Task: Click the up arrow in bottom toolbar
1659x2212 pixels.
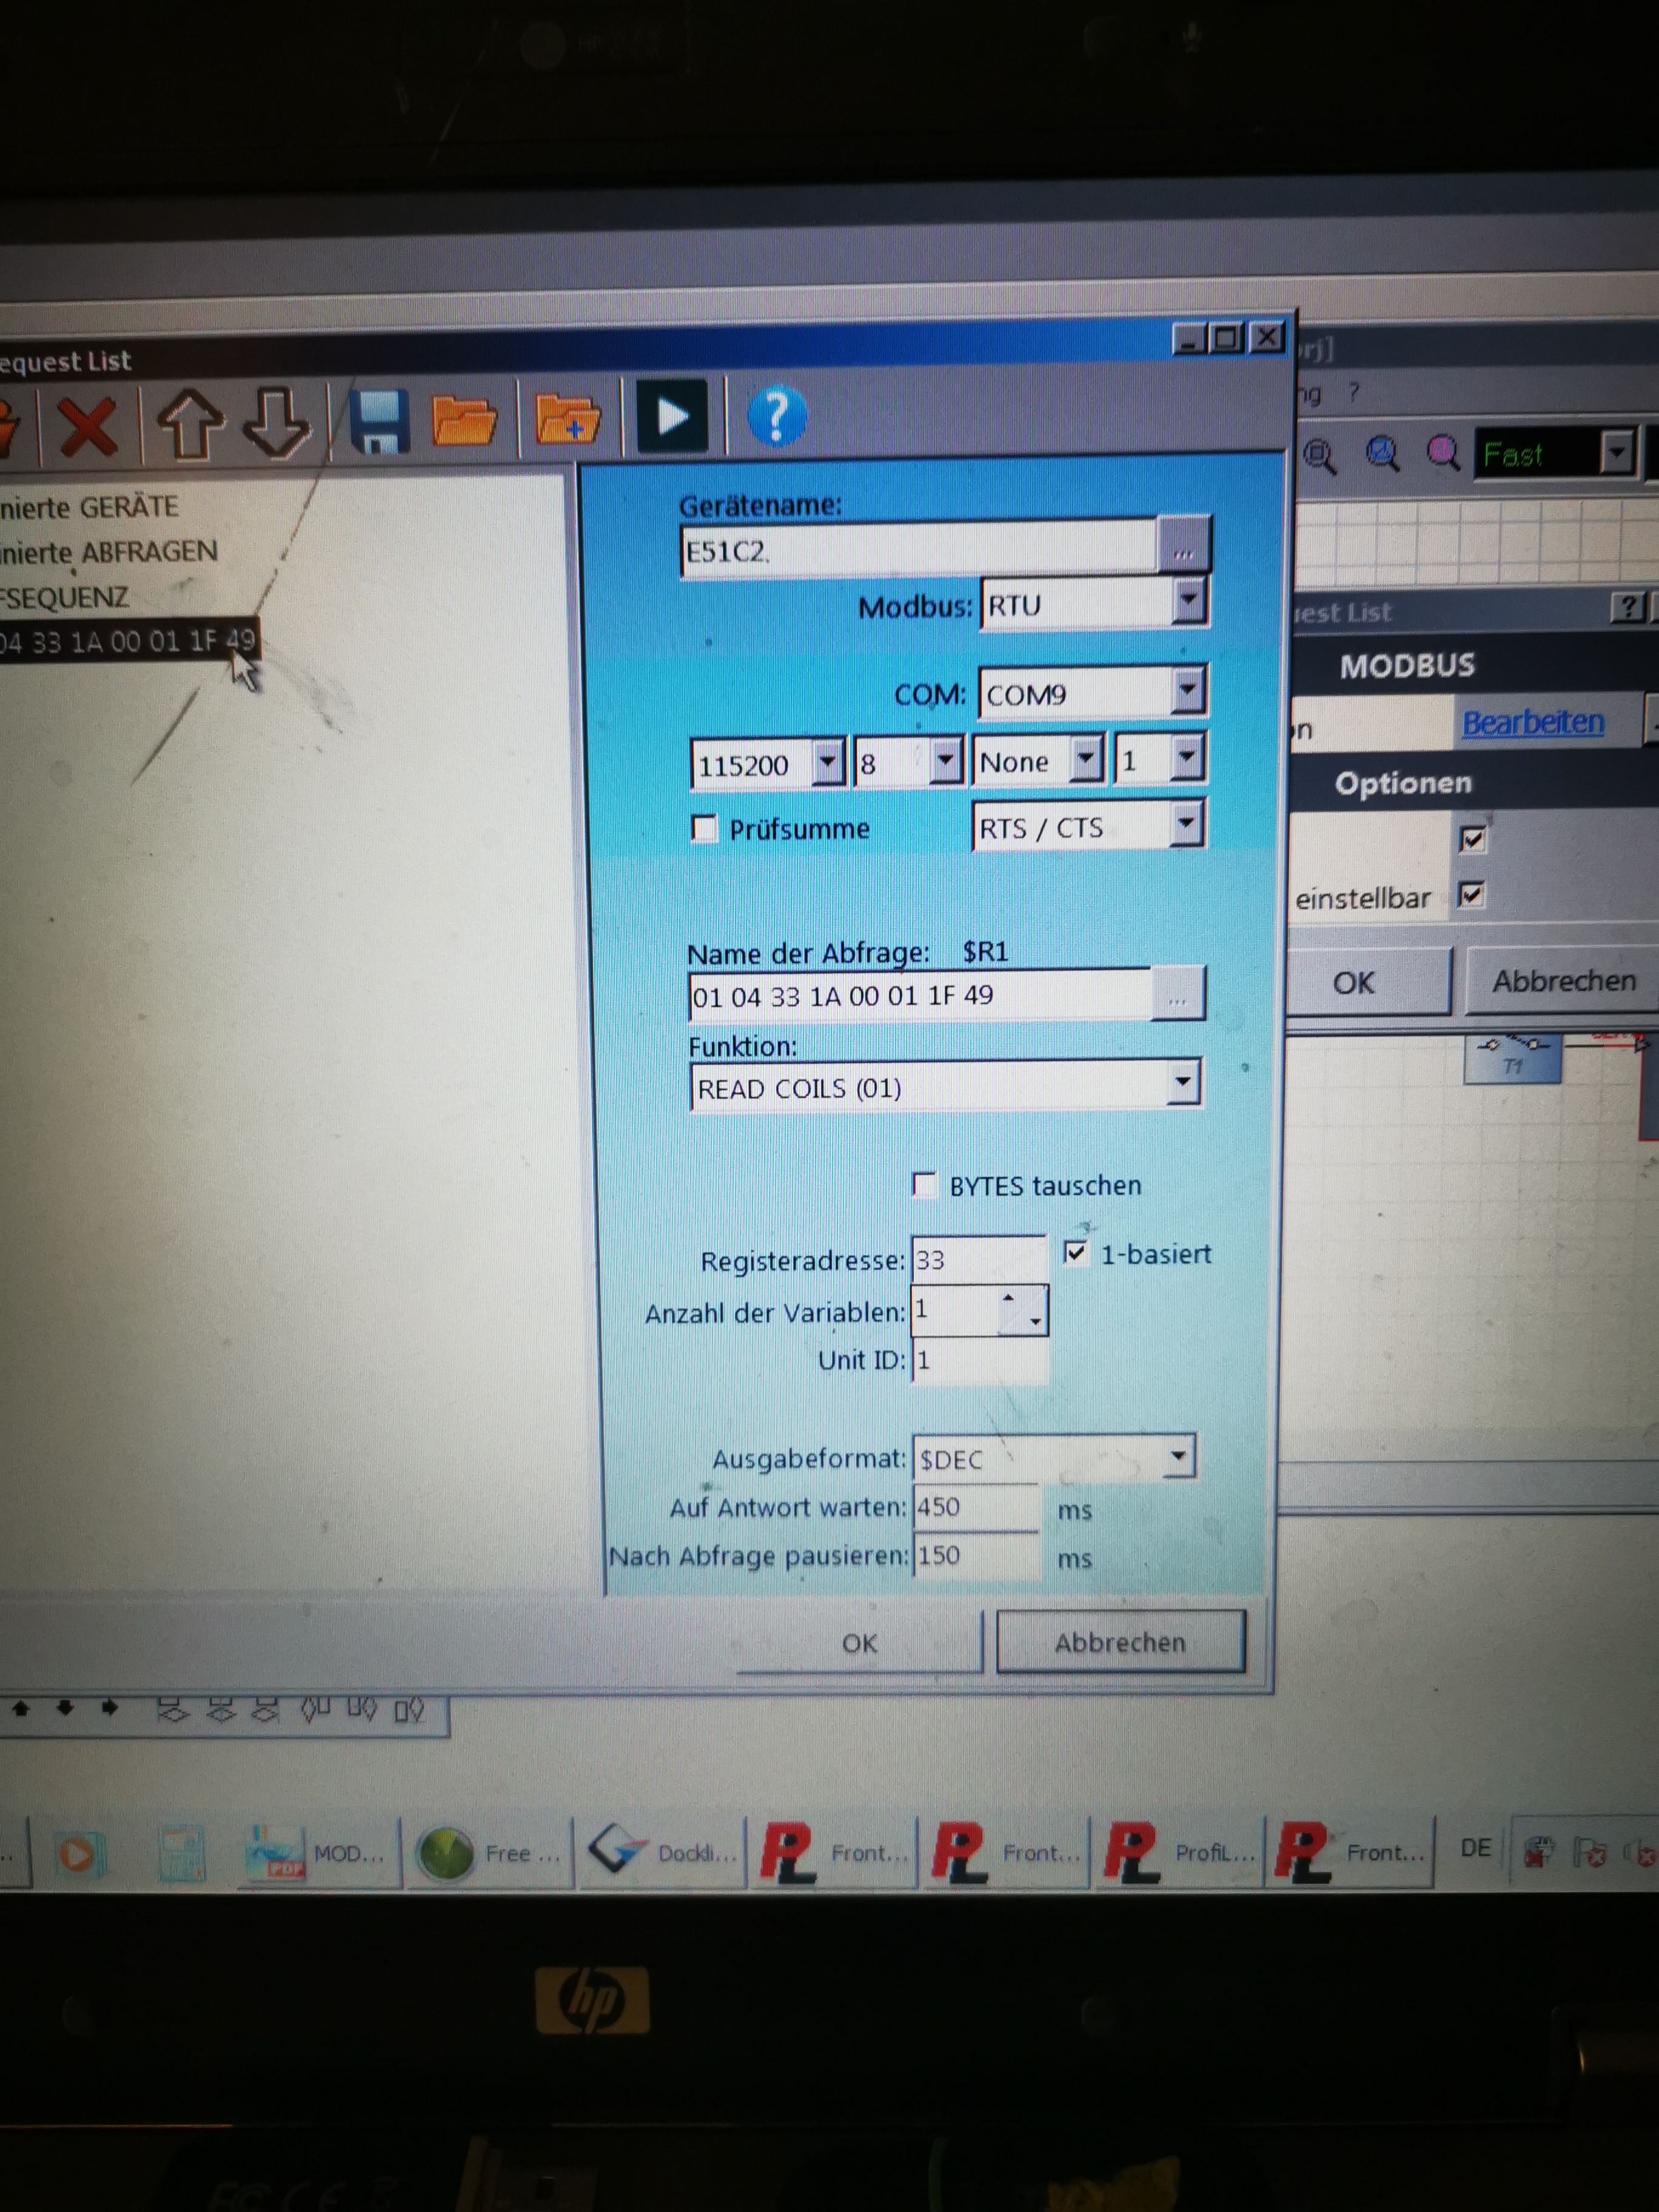Action: [21, 1709]
